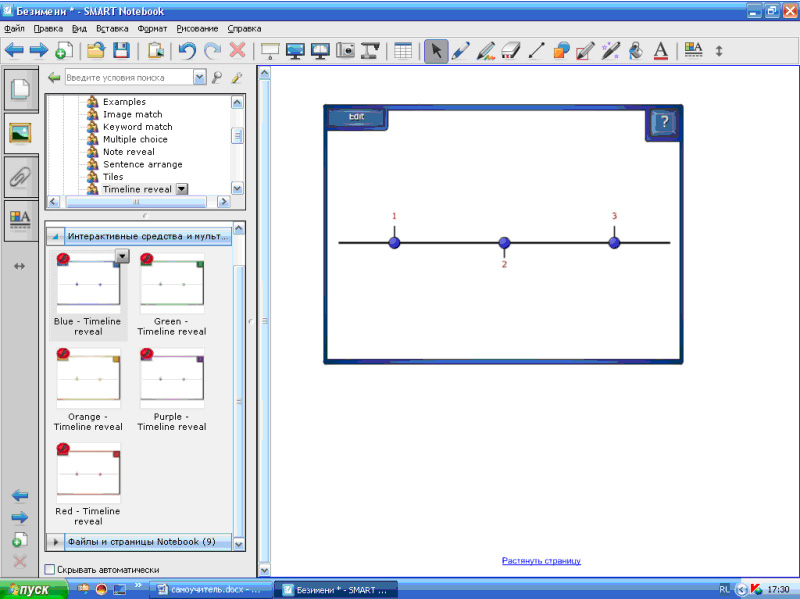Select the Eraser tool
The width and height of the screenshot is (800, 599).
coord(511,51)
